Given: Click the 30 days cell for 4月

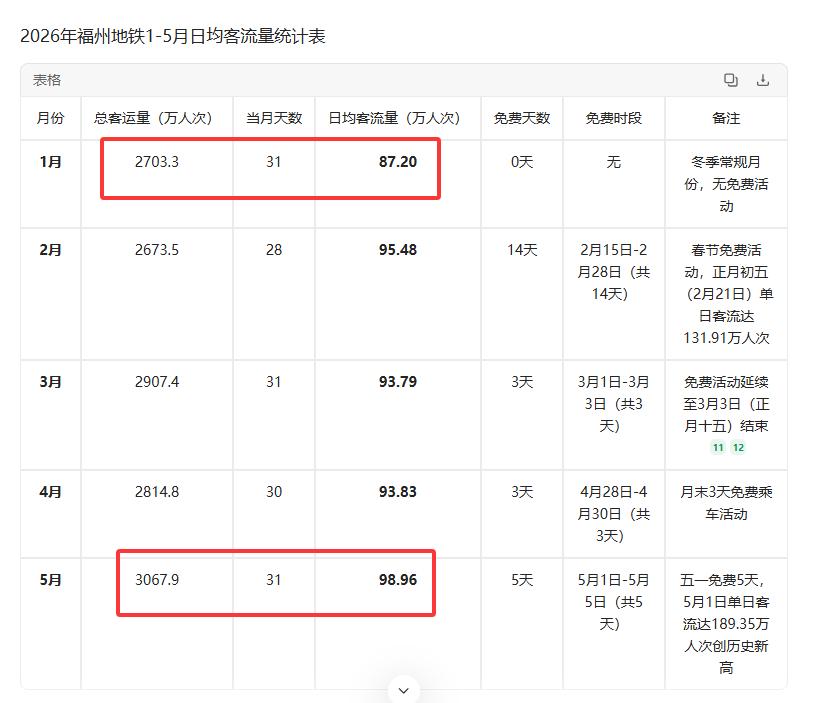Looking at the screenshot, I should coord(274,492).
